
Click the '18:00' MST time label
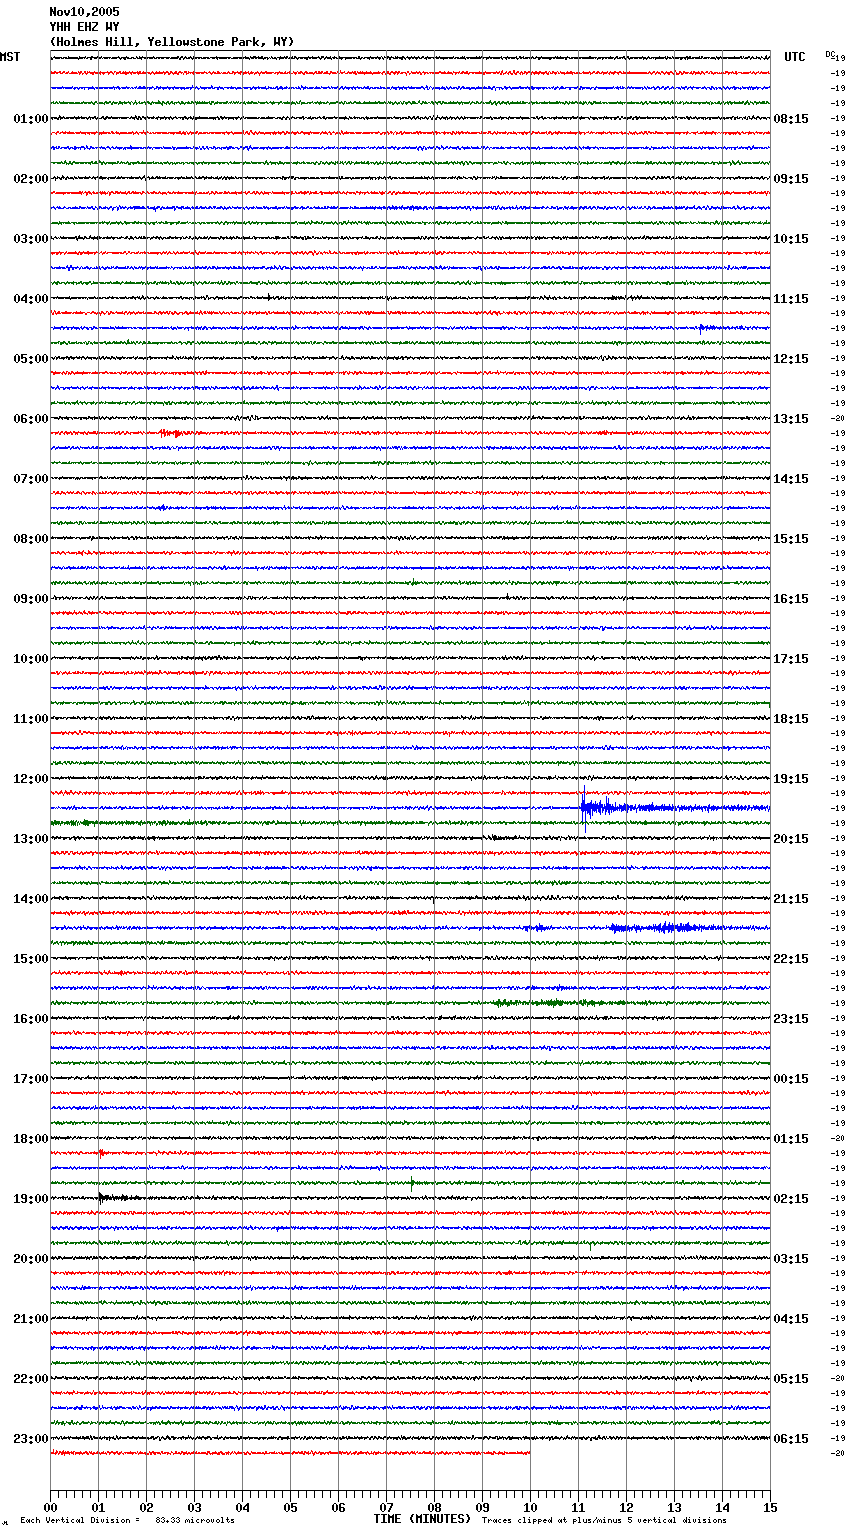(31, 1139)
